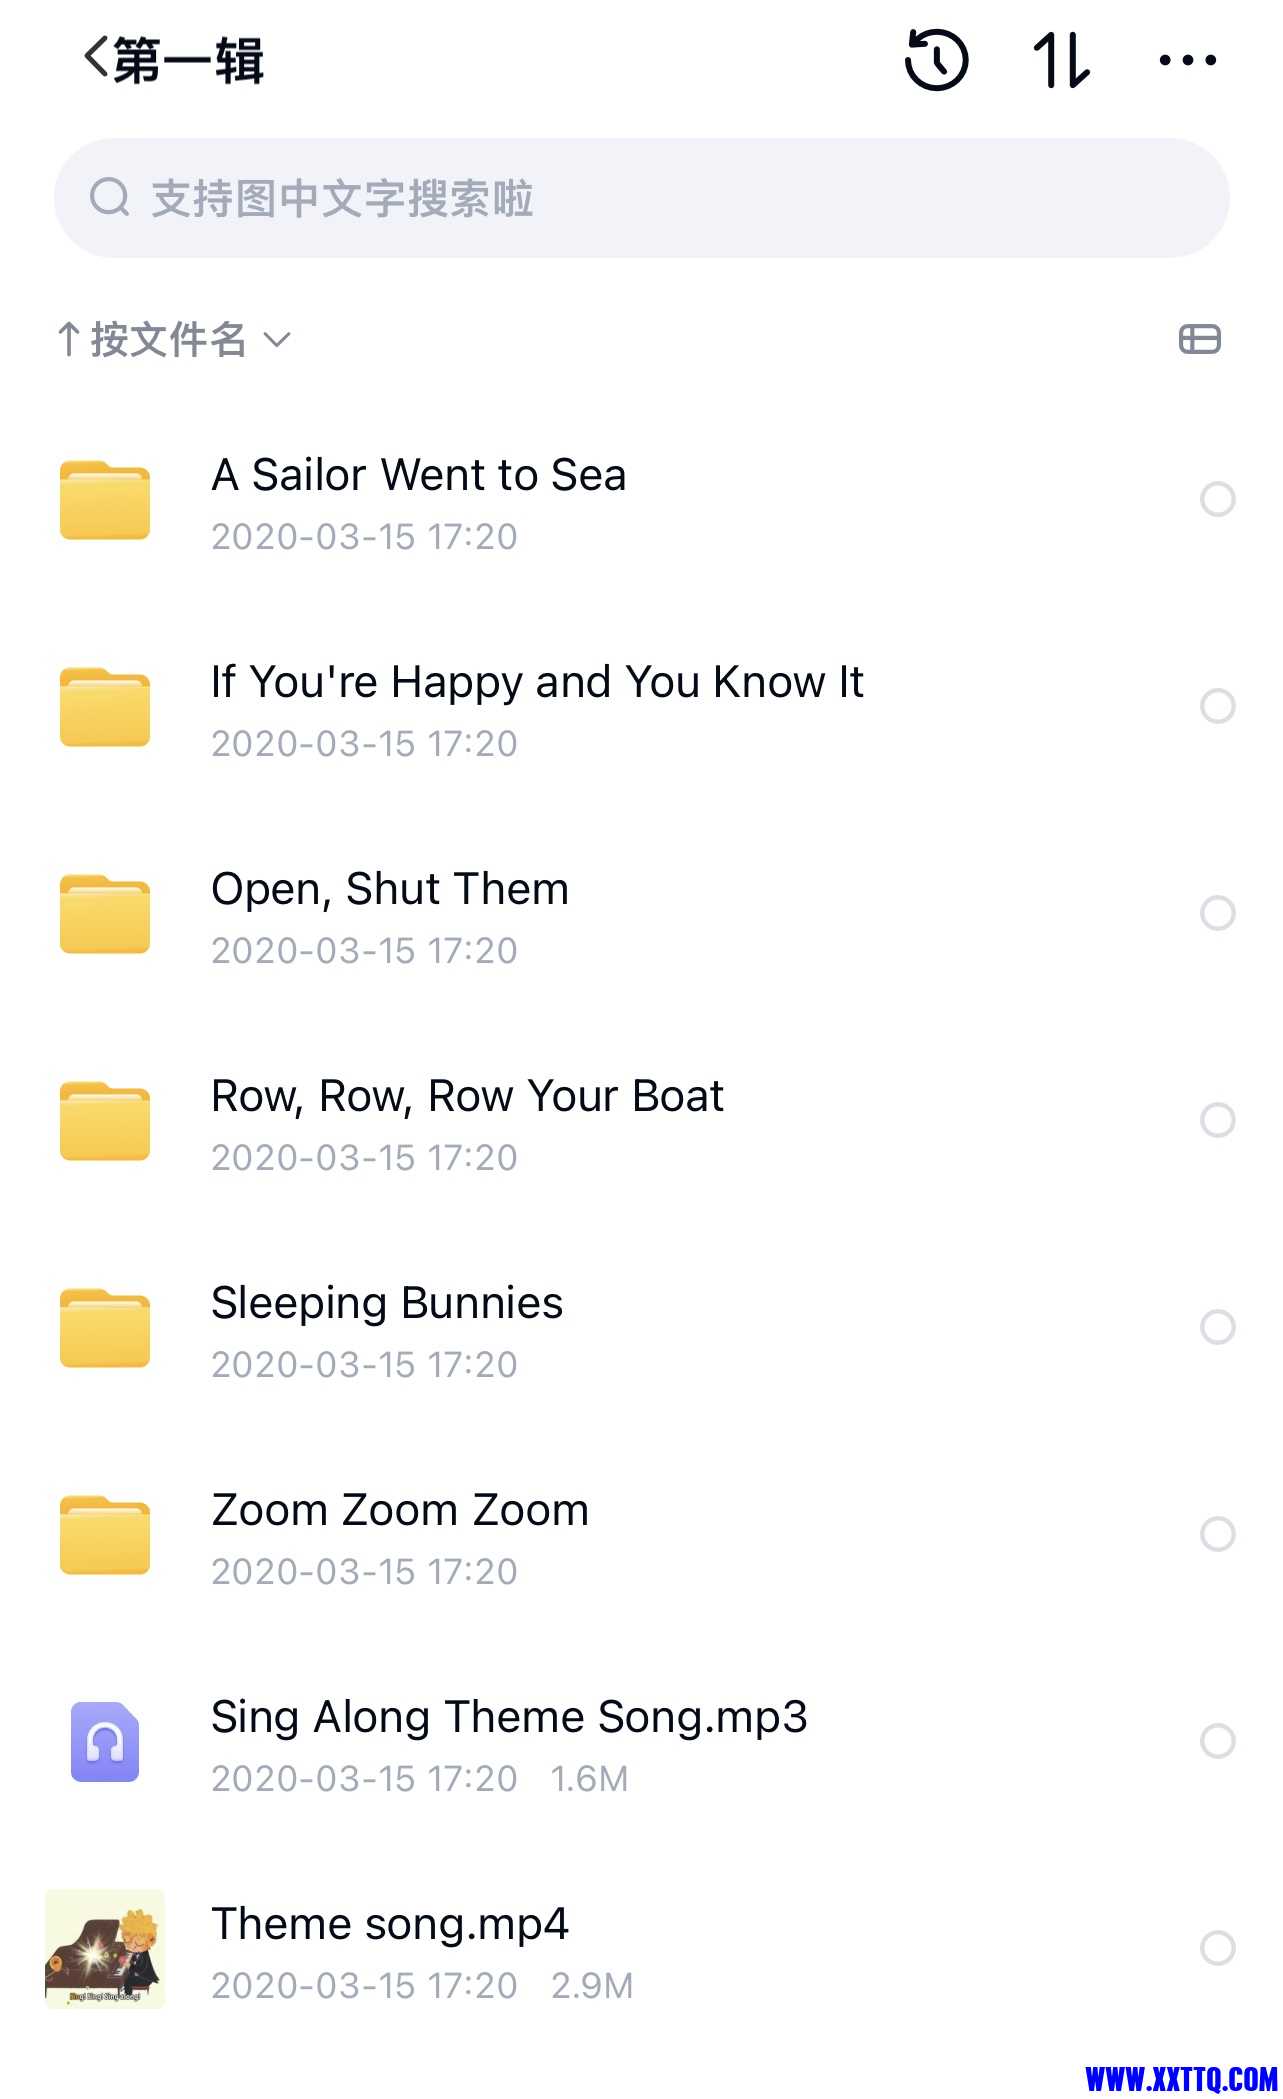This screenshot has width=1283, height=2099.
Task: Open the three-dot more options menu
Action: 1187,61
